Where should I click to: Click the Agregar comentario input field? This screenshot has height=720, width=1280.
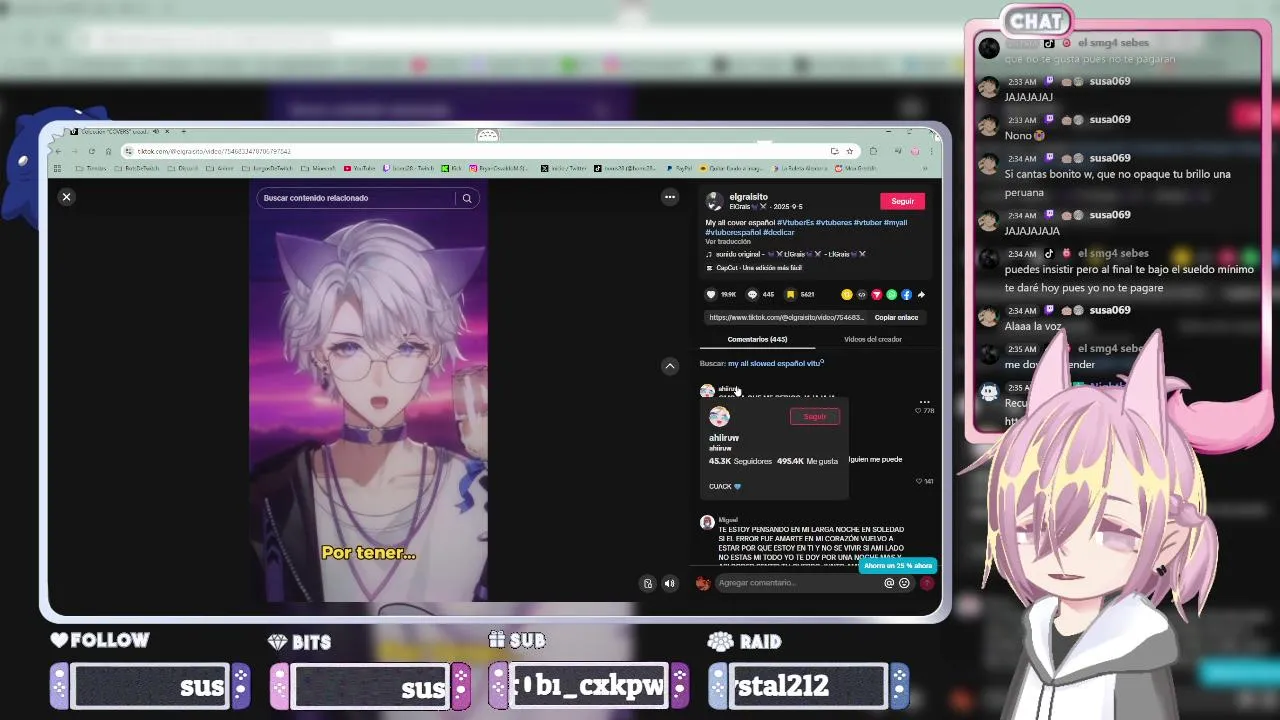tap(798, 583)
